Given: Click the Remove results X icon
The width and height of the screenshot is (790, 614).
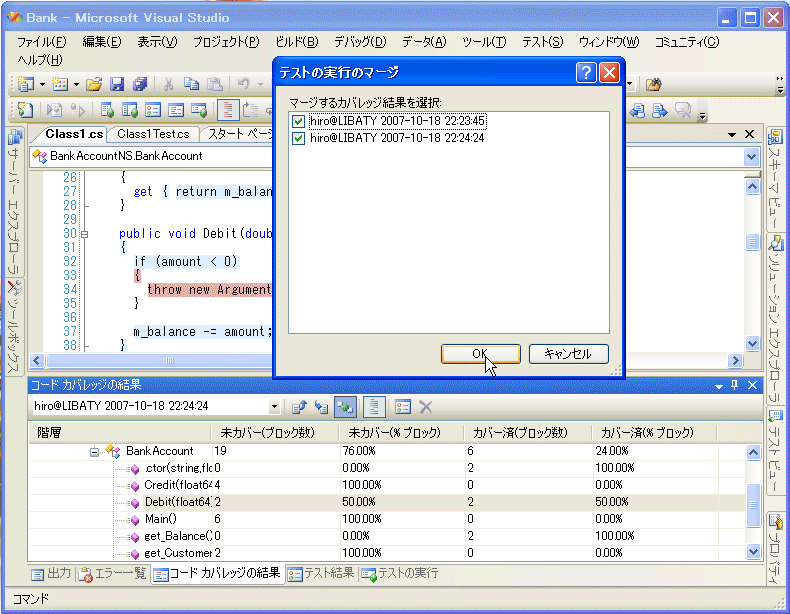Looking at the screenshot, I should pyautogui.click(x=426, y=406).
